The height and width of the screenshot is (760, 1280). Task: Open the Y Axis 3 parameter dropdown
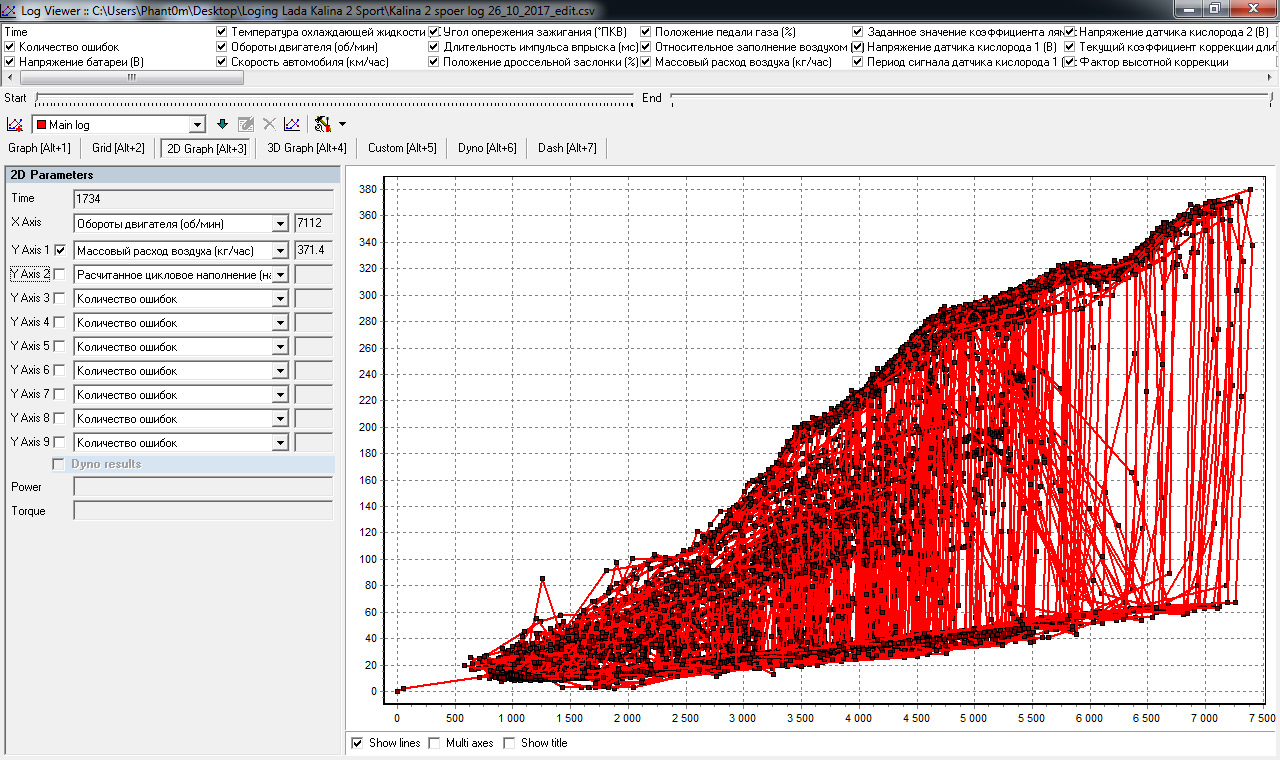279,299
